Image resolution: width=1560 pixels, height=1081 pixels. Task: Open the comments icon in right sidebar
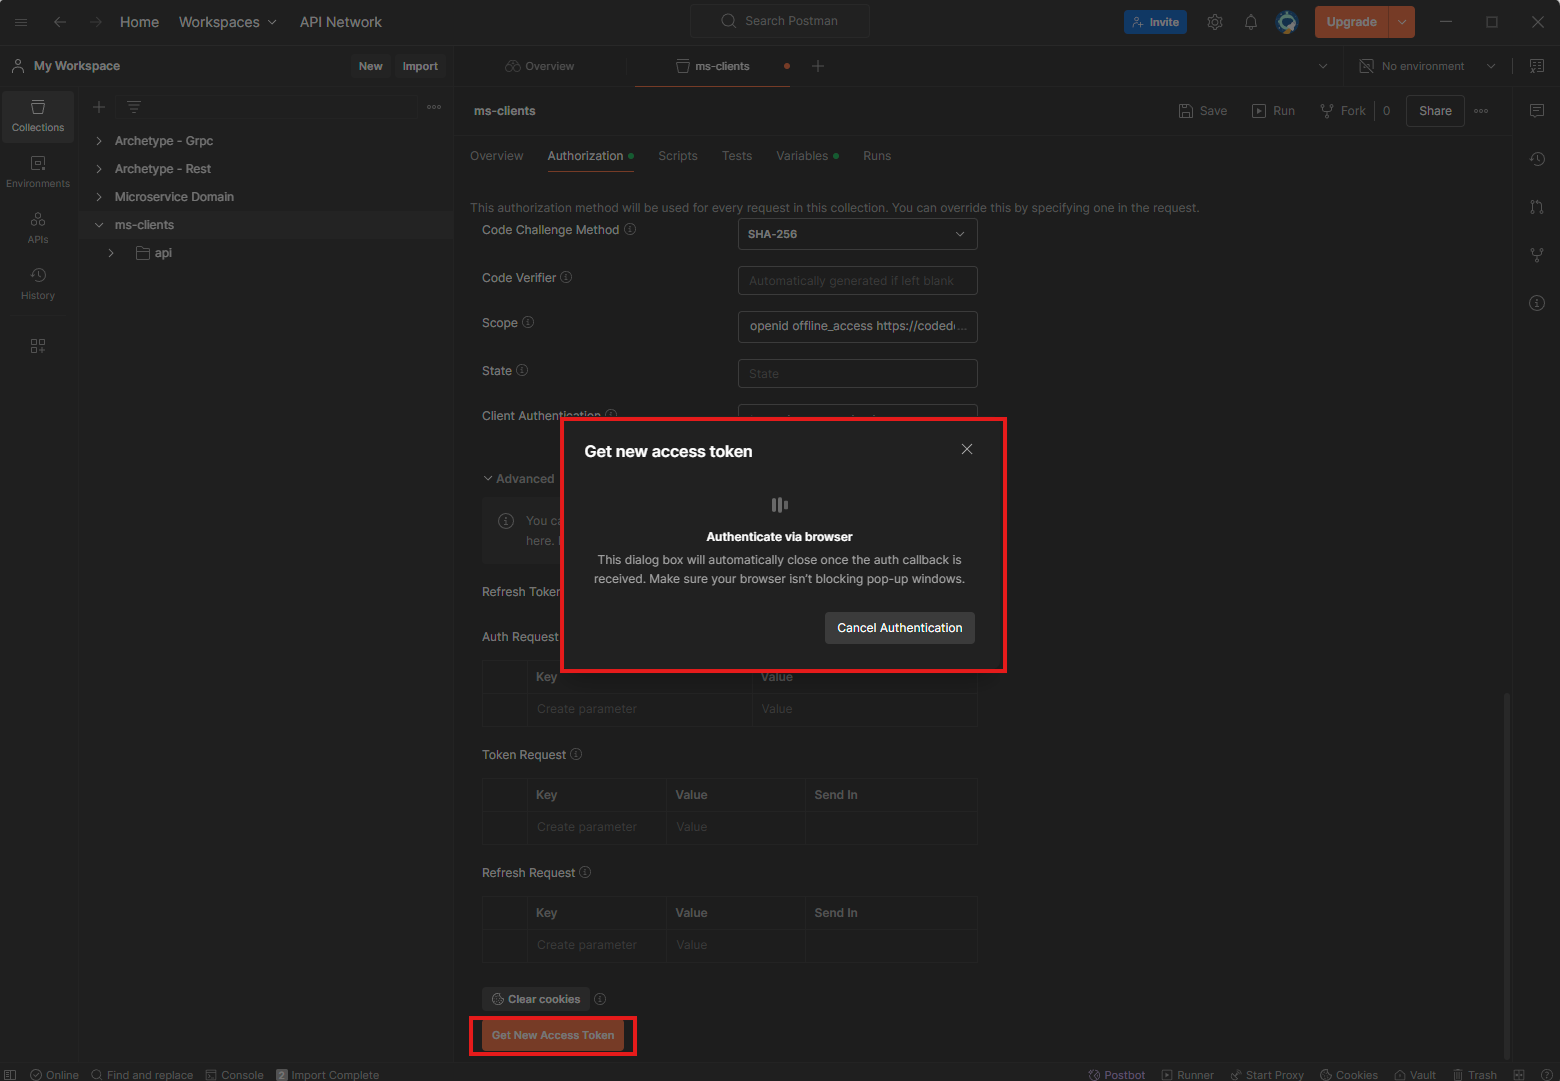[1537, 111]
